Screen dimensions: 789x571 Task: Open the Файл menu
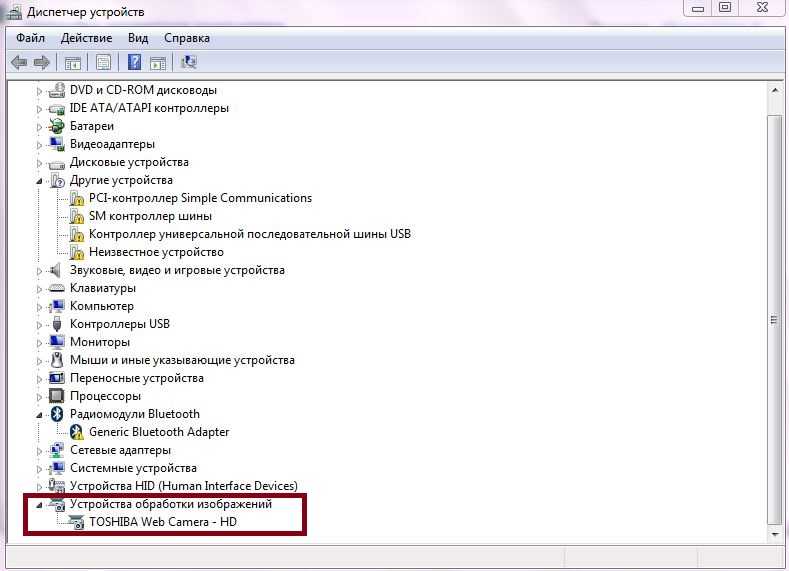point(30,38)
